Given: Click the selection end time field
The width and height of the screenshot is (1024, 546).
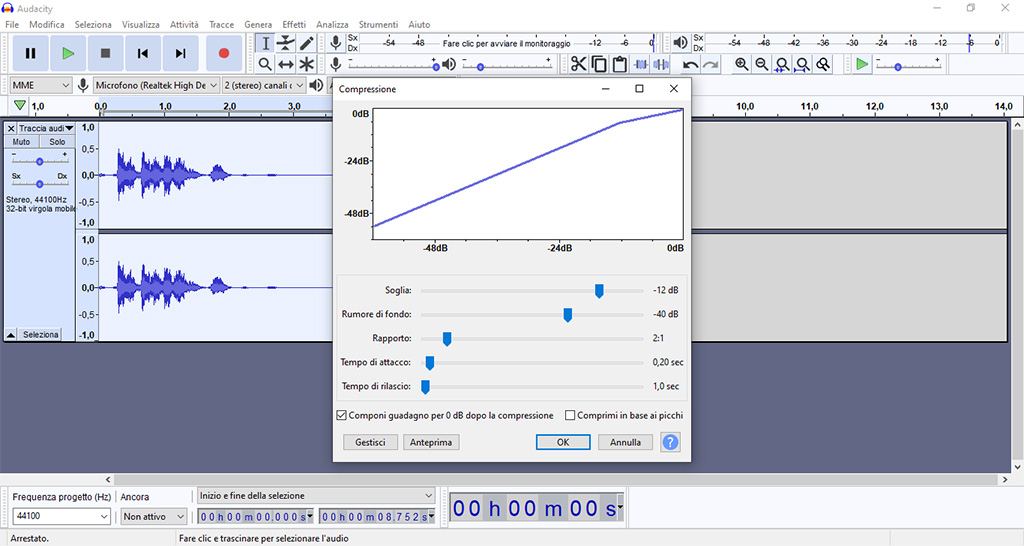Looking at the screenshot, I should coord(377,517).
